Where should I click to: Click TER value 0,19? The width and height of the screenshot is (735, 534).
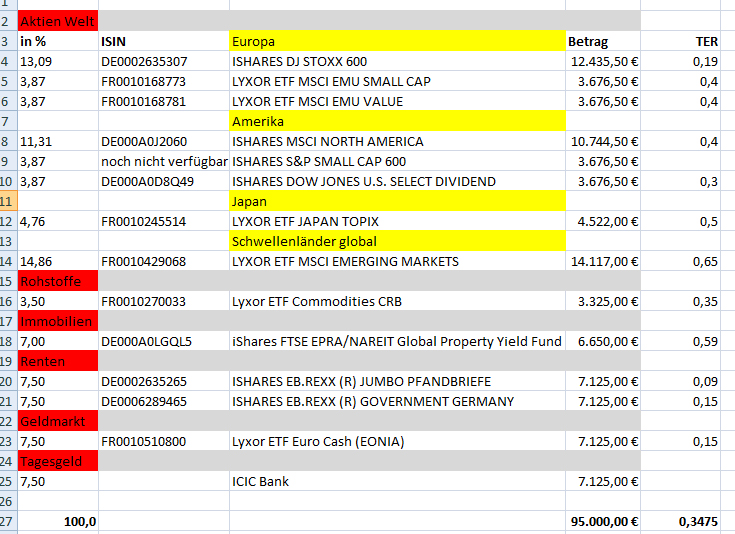[680, 61]
